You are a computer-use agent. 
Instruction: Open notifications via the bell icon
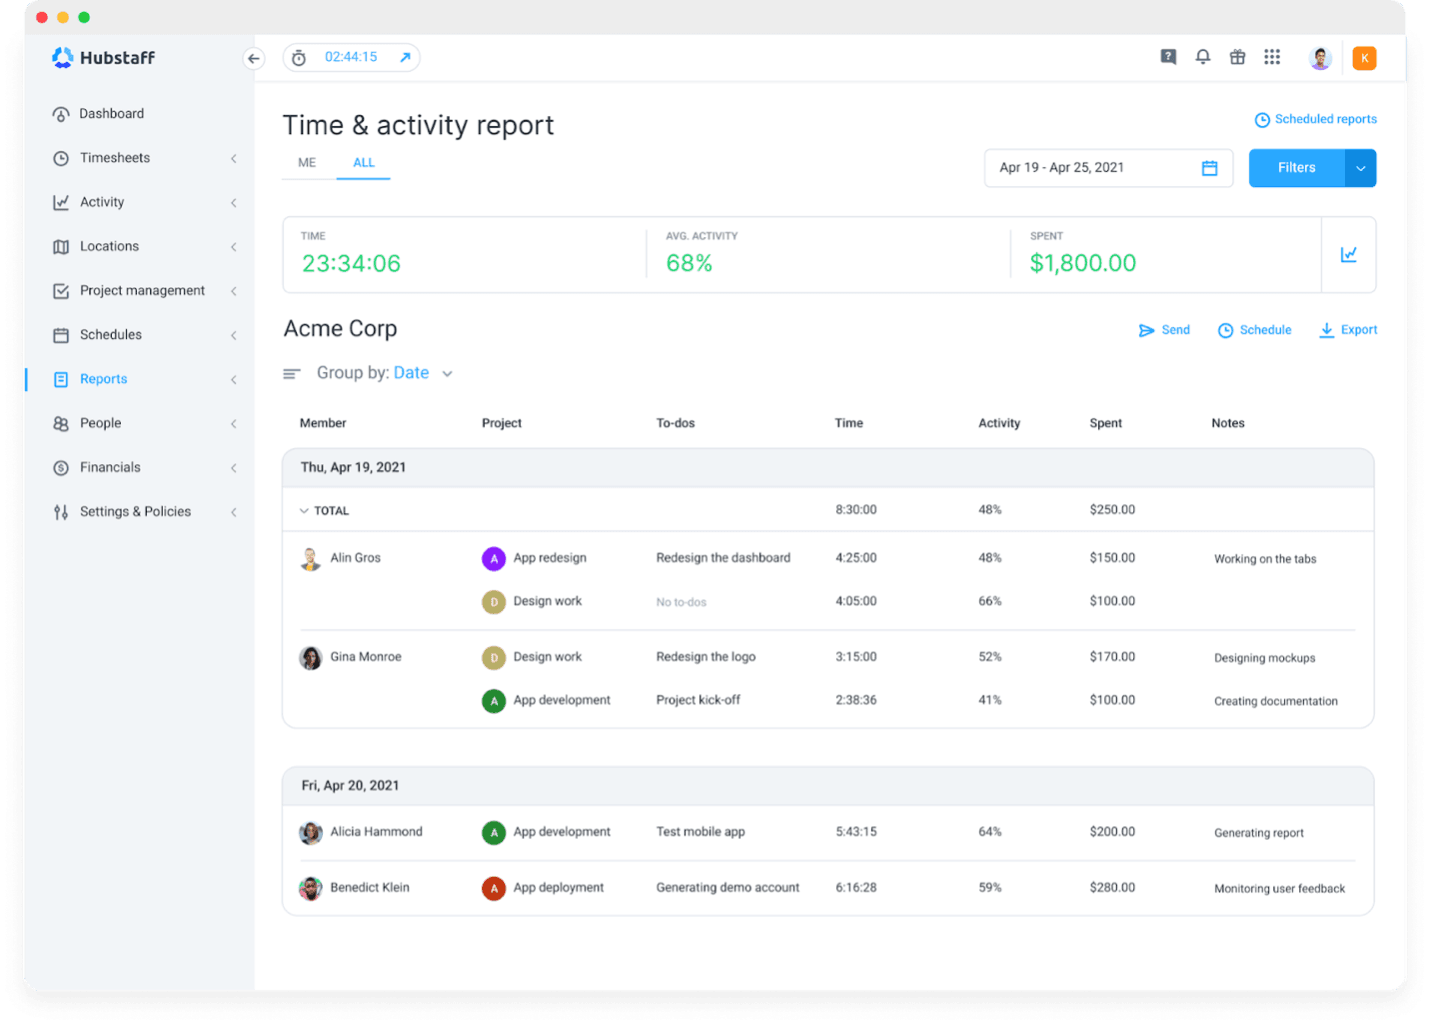[1202, 57]
